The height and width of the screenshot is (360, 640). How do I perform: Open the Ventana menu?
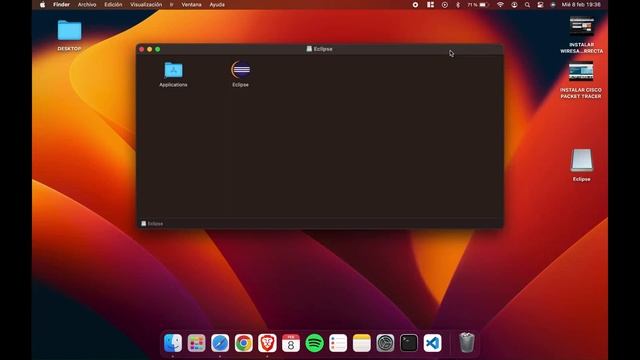click(191, 4)
